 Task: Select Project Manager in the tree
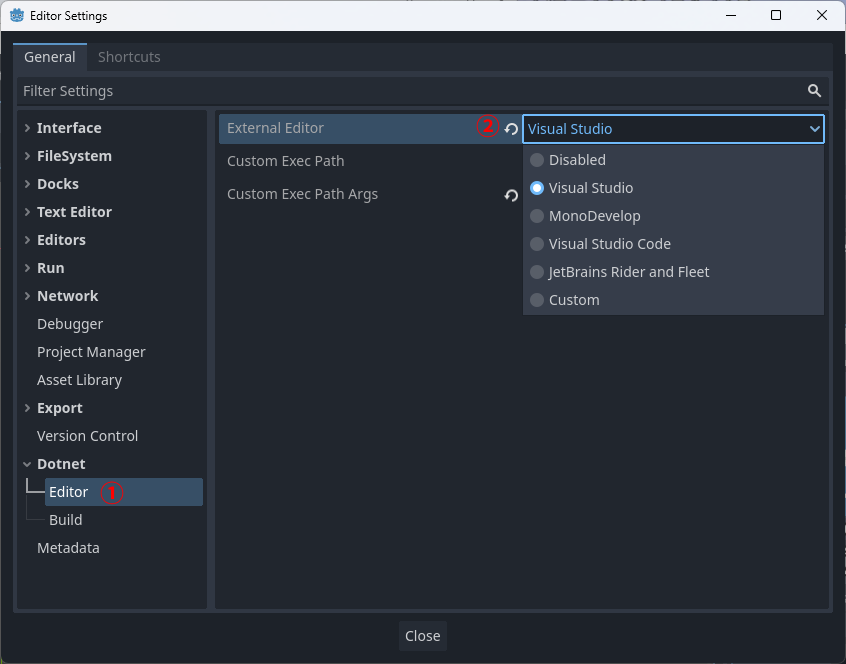click(x=91, y=352)
